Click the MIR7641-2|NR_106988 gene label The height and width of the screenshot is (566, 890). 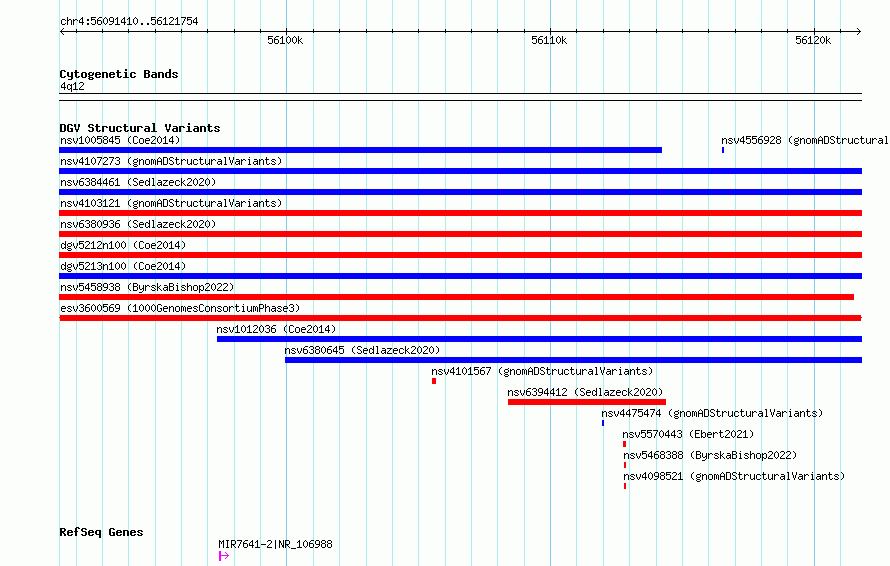275,544
